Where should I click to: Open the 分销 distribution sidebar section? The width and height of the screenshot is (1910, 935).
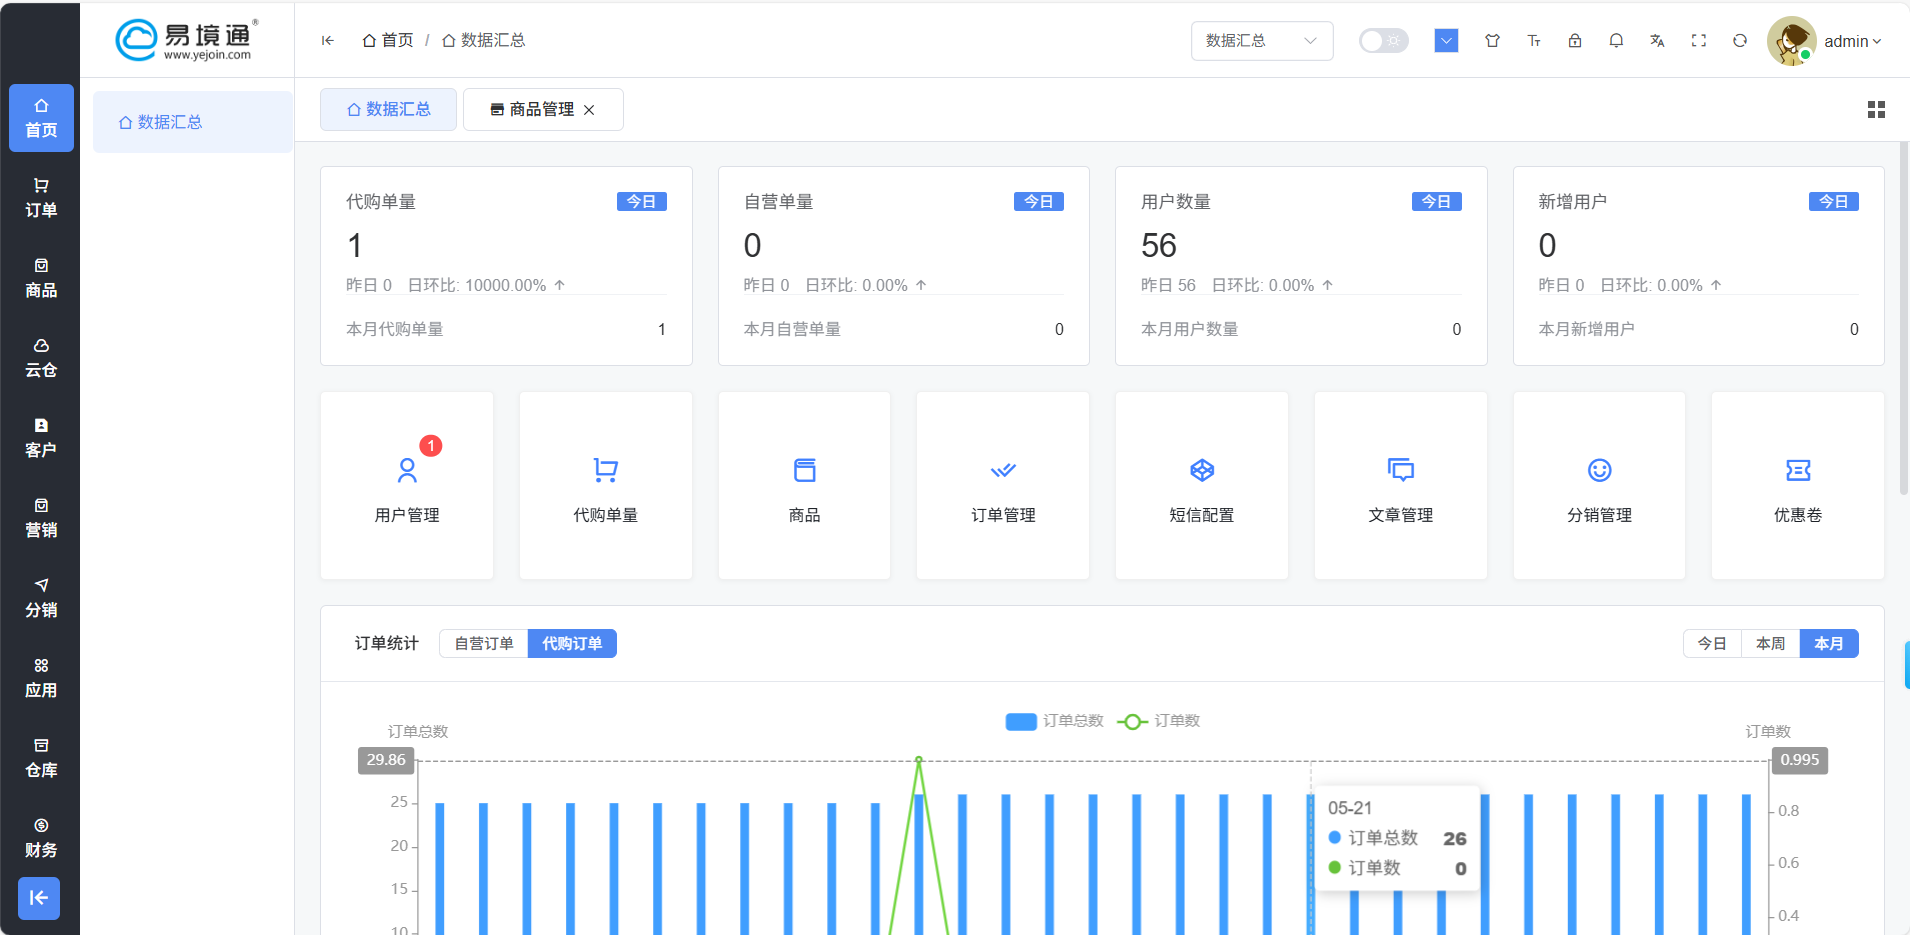(x=41, y=598)
